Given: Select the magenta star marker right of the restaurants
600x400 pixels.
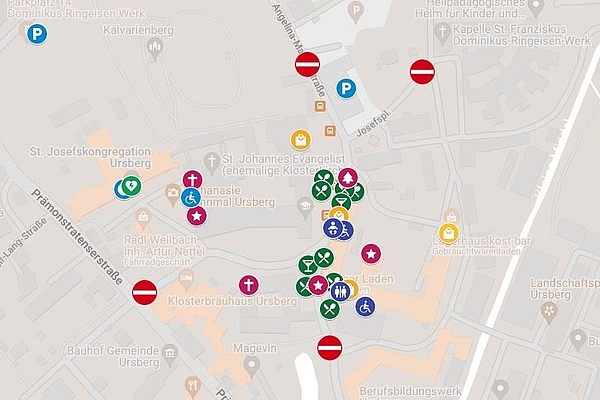Looking at the screenshot, I should coord(371,254).
